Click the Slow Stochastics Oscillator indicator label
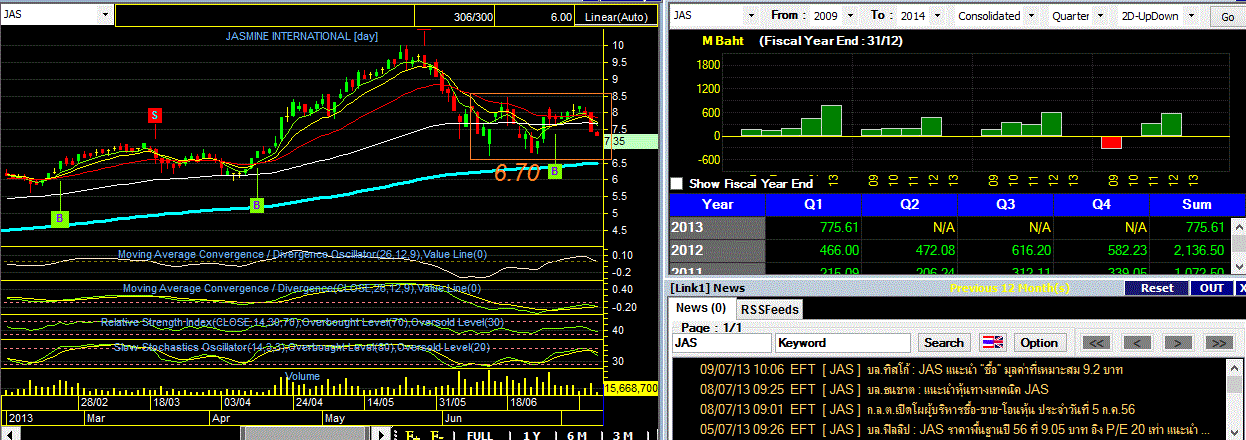Viewport: 1246px width, 440px height. (x=302, y=348)
